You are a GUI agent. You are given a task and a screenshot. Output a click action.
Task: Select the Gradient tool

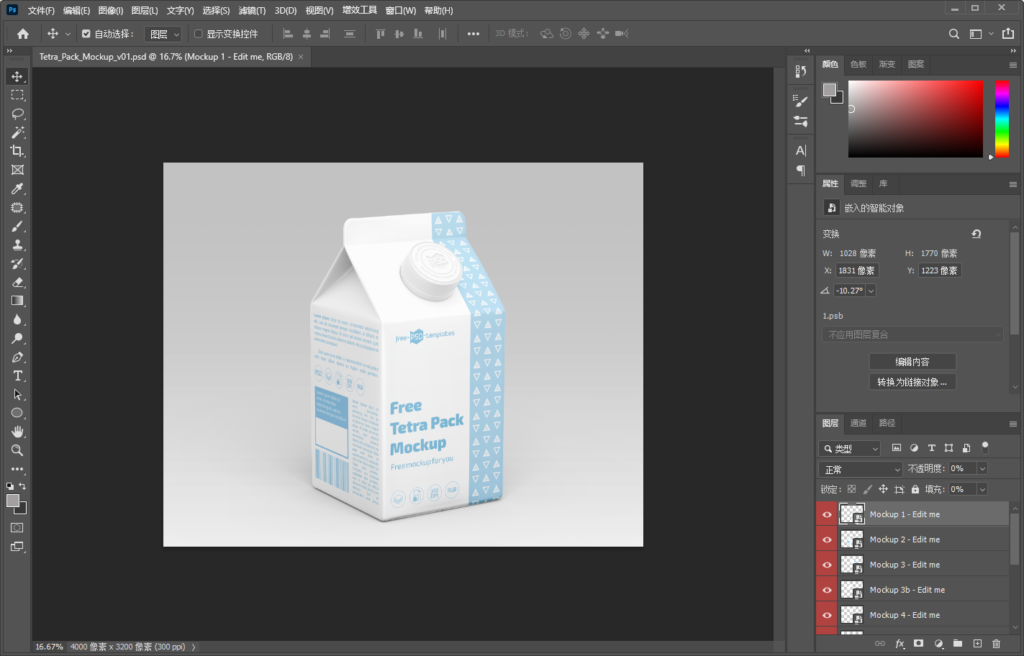click(17, 301)
